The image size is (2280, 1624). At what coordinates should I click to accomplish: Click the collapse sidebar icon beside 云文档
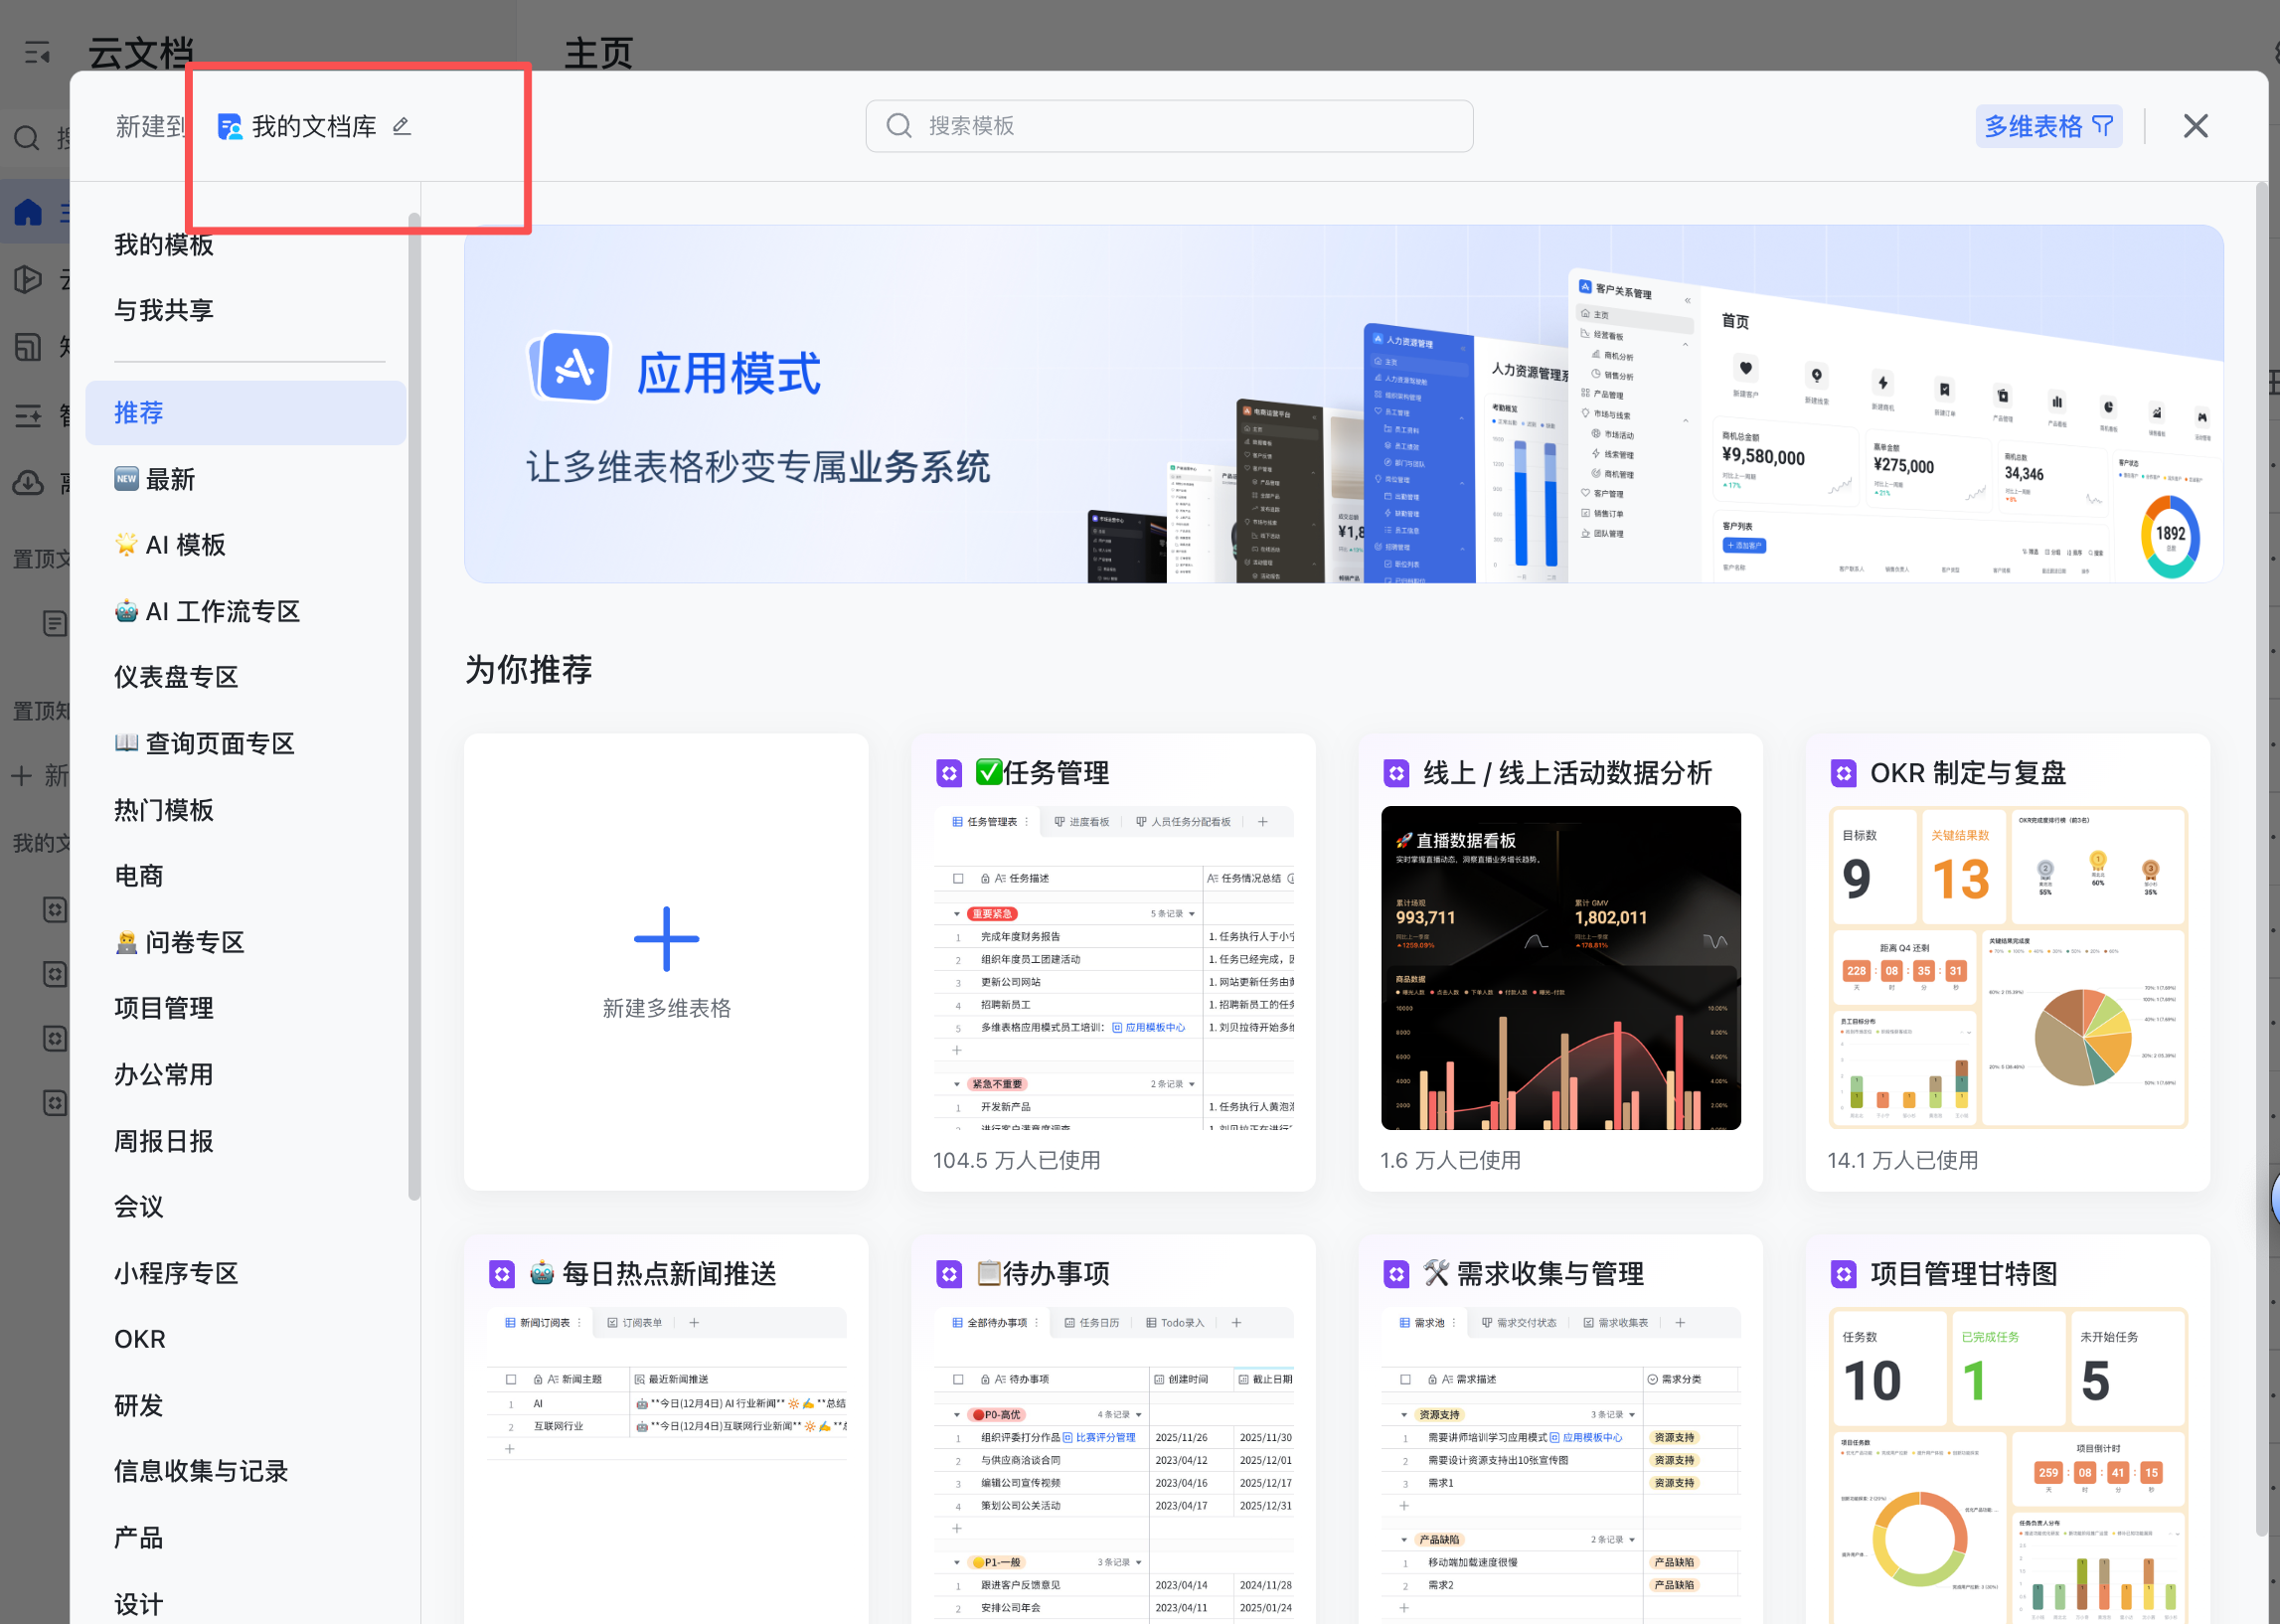point(37,53)
